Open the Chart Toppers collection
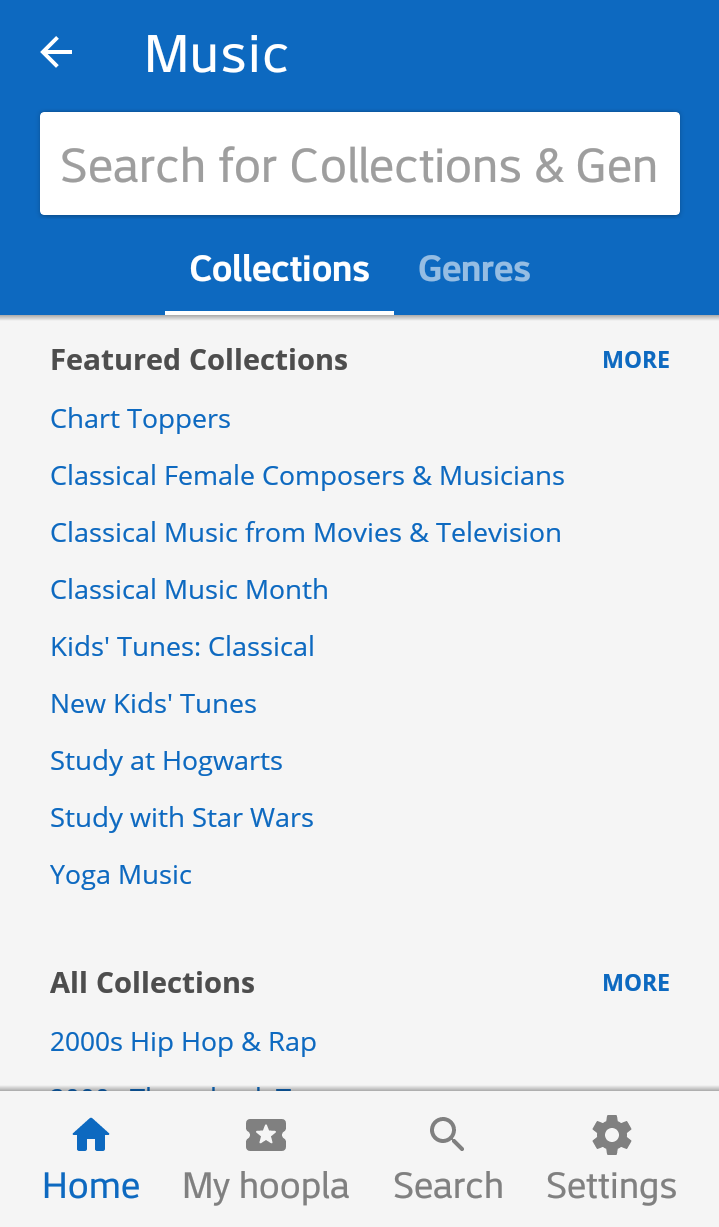This screenshot has height=1227, width=719. [x=141, y=419]
